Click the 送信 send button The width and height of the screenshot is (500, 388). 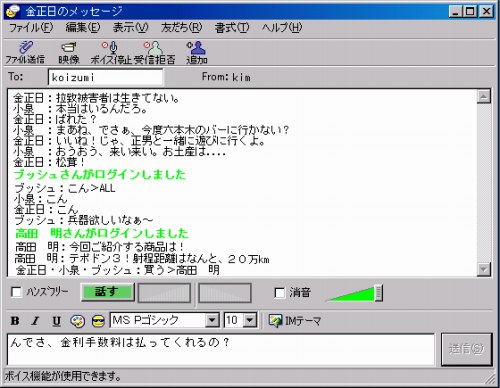pos(466,349)
